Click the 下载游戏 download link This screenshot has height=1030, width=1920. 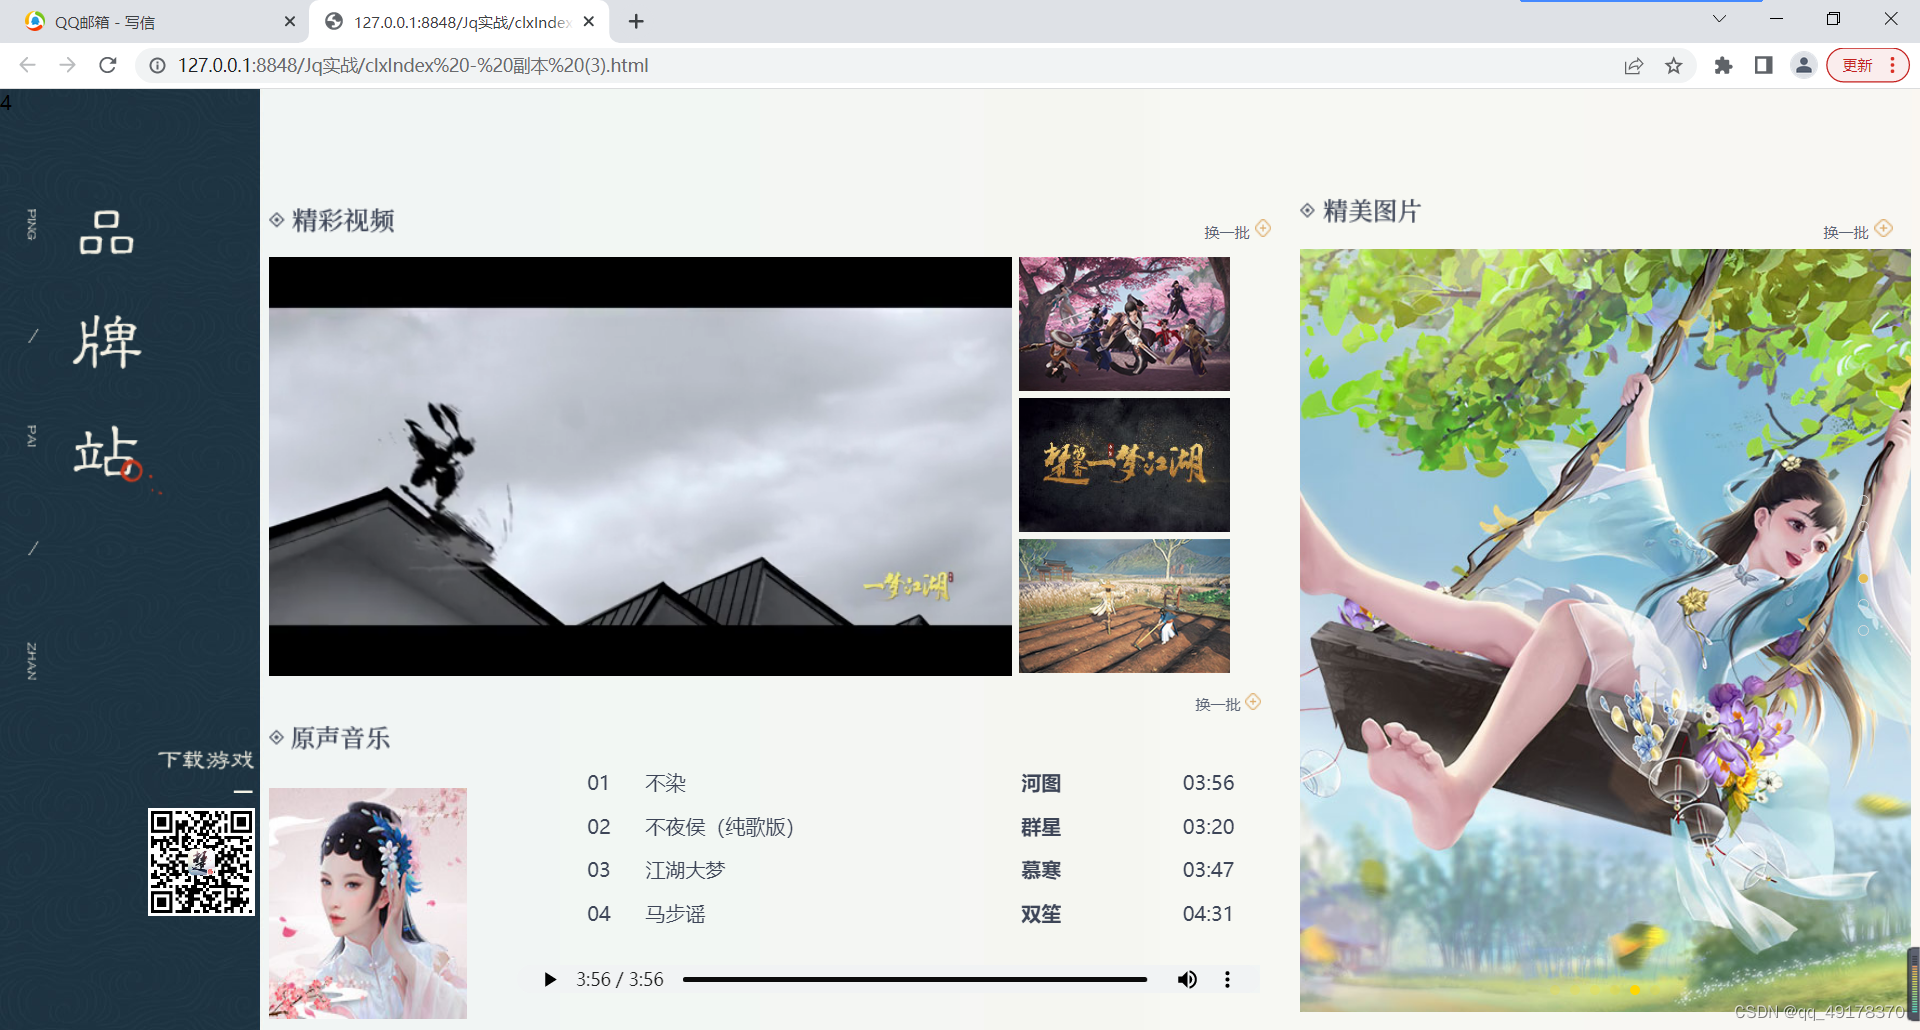205,759
